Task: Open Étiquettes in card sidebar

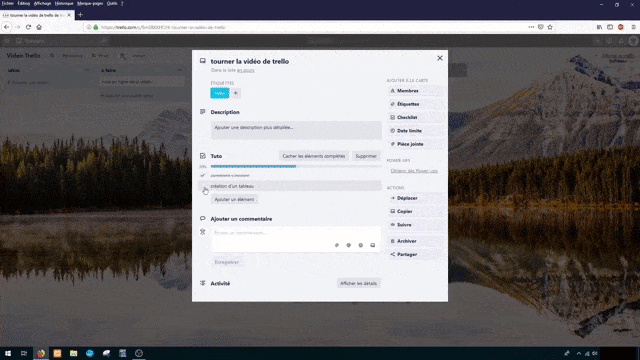Action: click(415, 104)
